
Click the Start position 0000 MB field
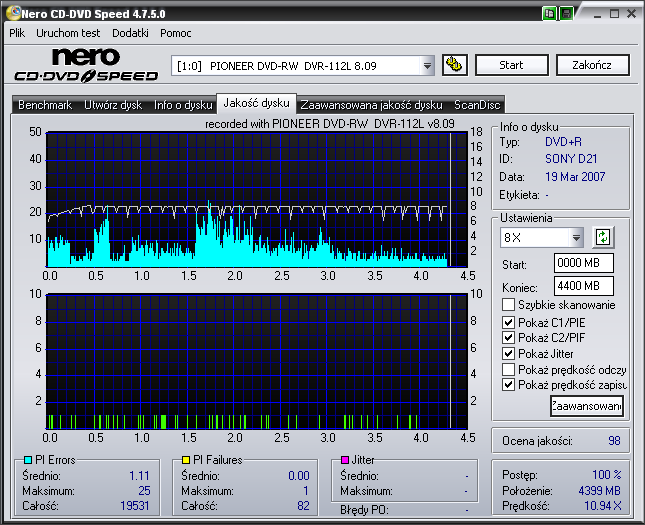pos(584,263)
